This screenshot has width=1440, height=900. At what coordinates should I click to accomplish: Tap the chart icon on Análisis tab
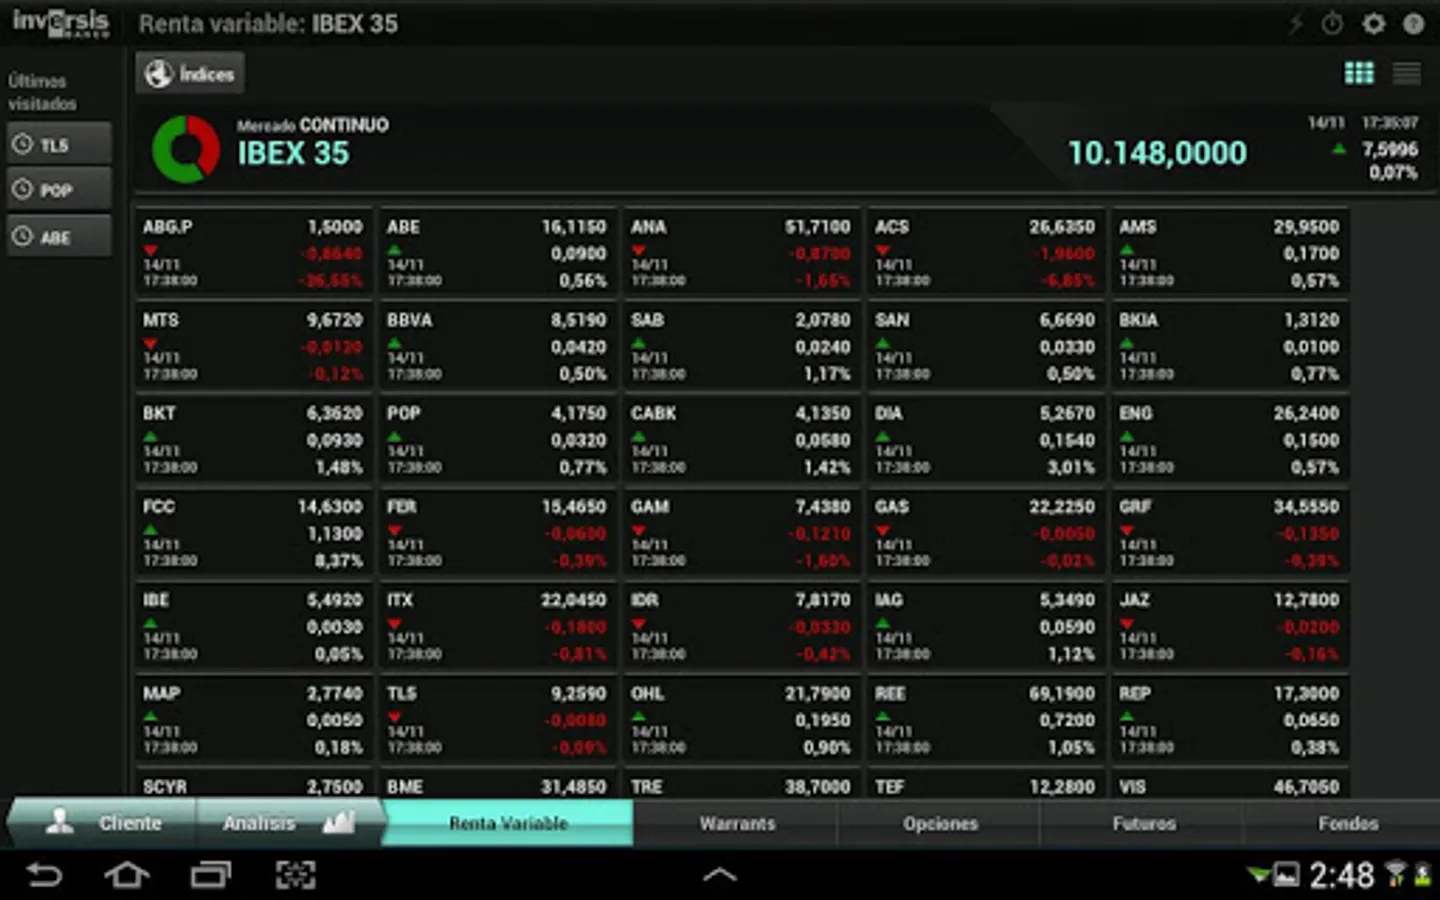pyautogui.click(x=339, y=822)
